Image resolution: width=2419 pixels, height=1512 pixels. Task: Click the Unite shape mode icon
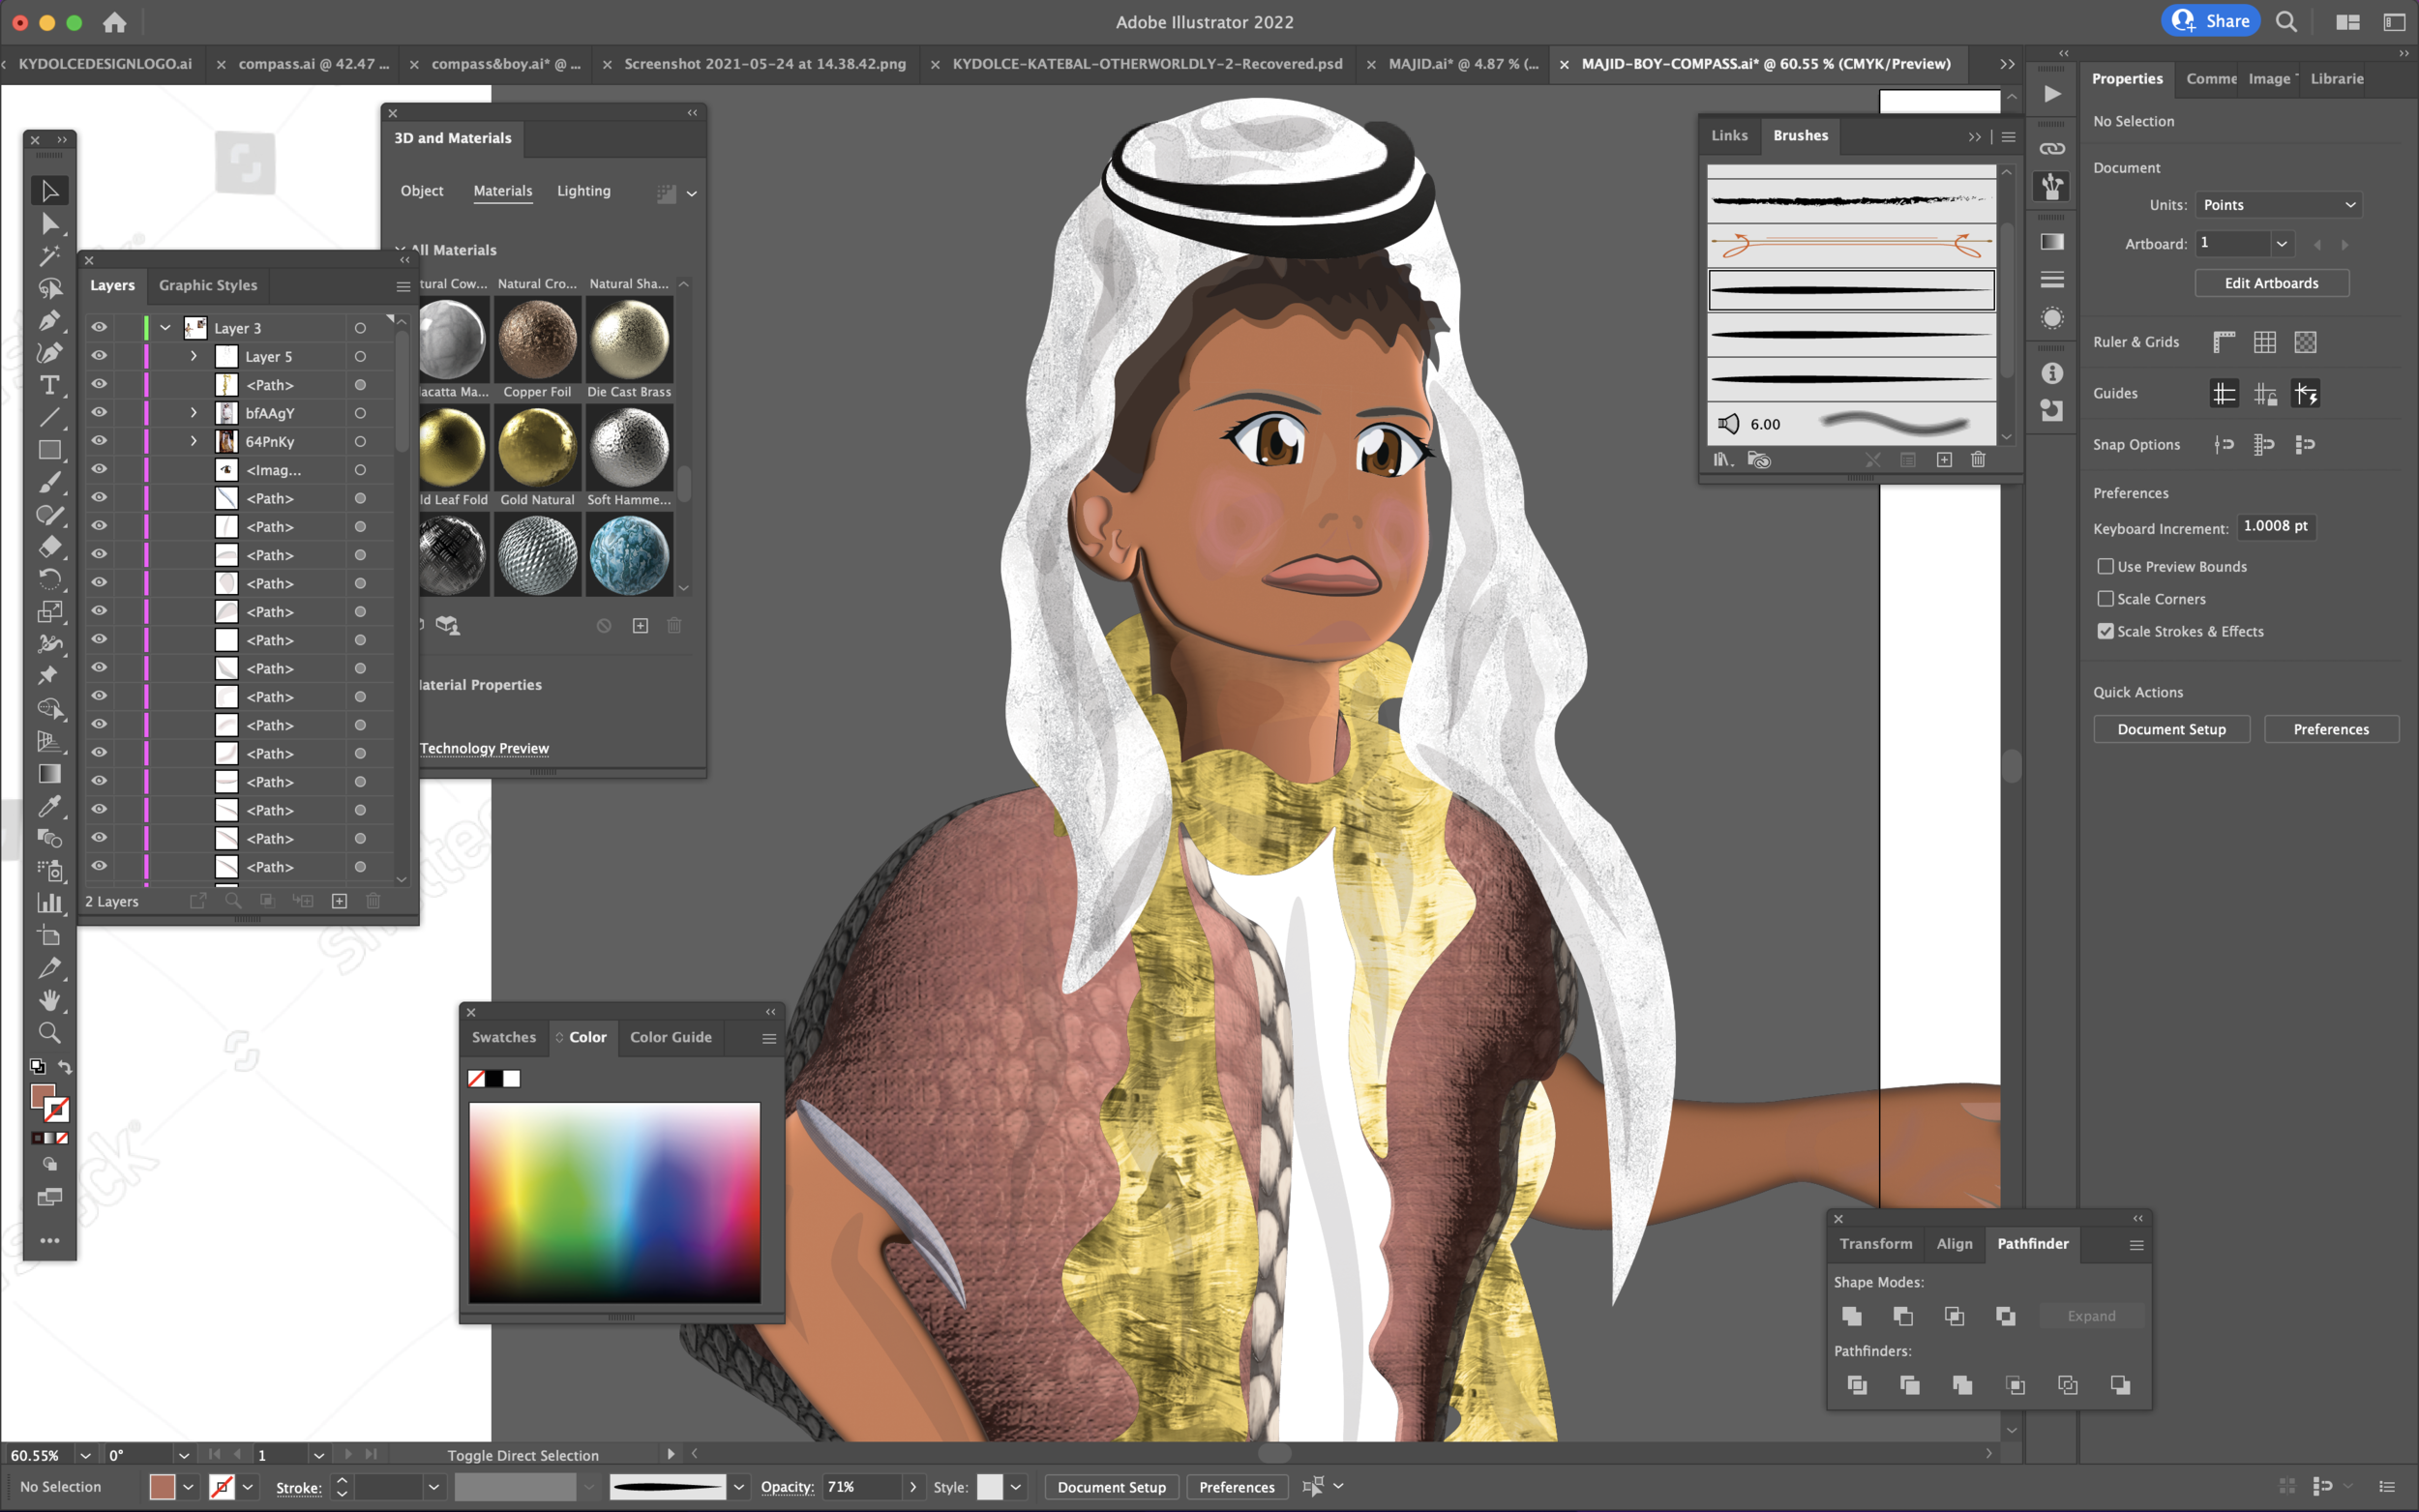click(x=1852, y=1316)
